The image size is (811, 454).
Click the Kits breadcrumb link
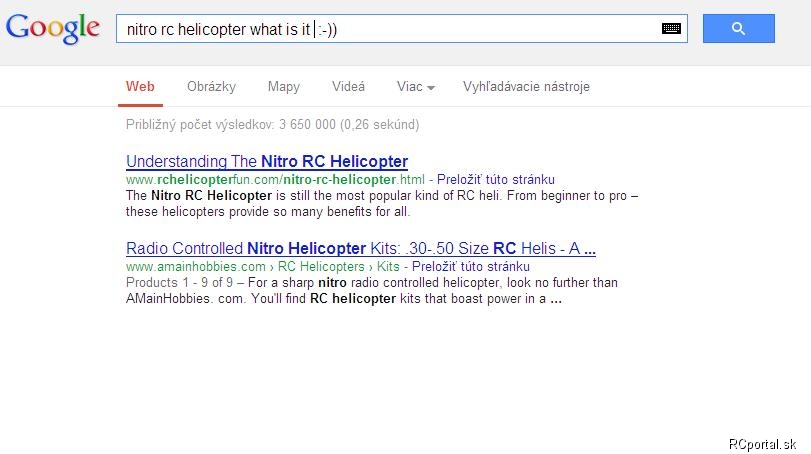(x=388, y=266)
